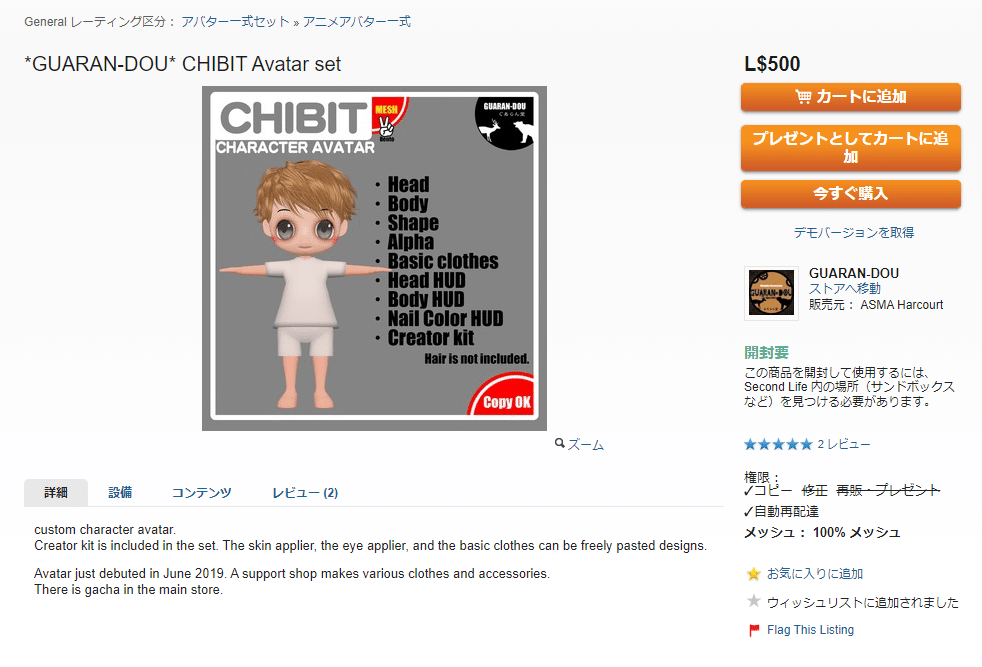Screen dimensions: 982x667
Task: Click the yellow star favorite icon
Action: click(753, 574)
